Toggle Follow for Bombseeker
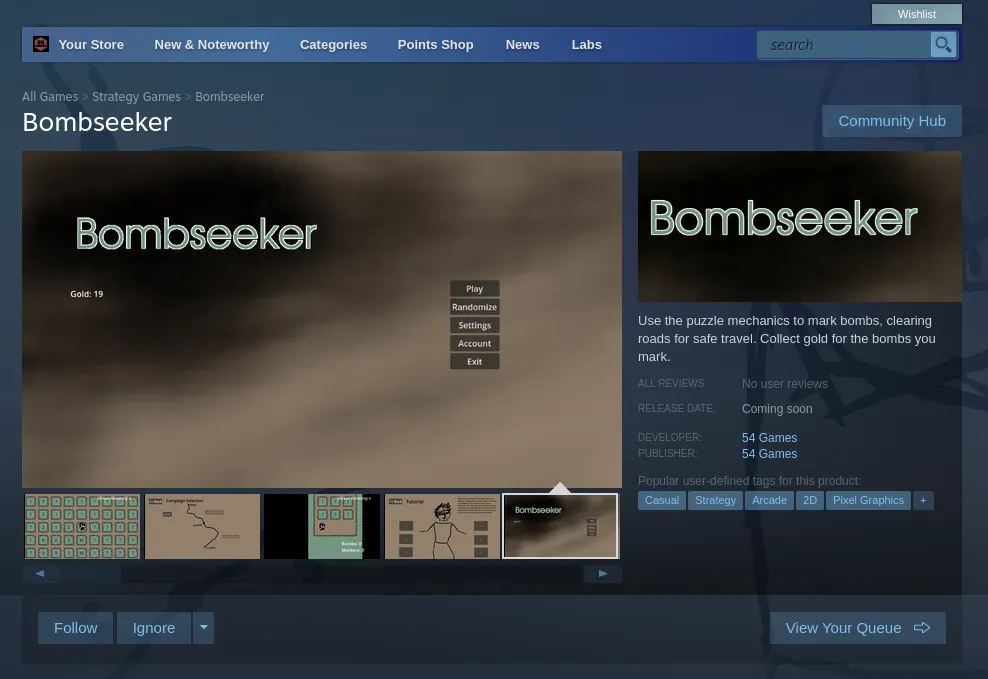The height and width of the screenshot is (679, 988). (76, 628)
